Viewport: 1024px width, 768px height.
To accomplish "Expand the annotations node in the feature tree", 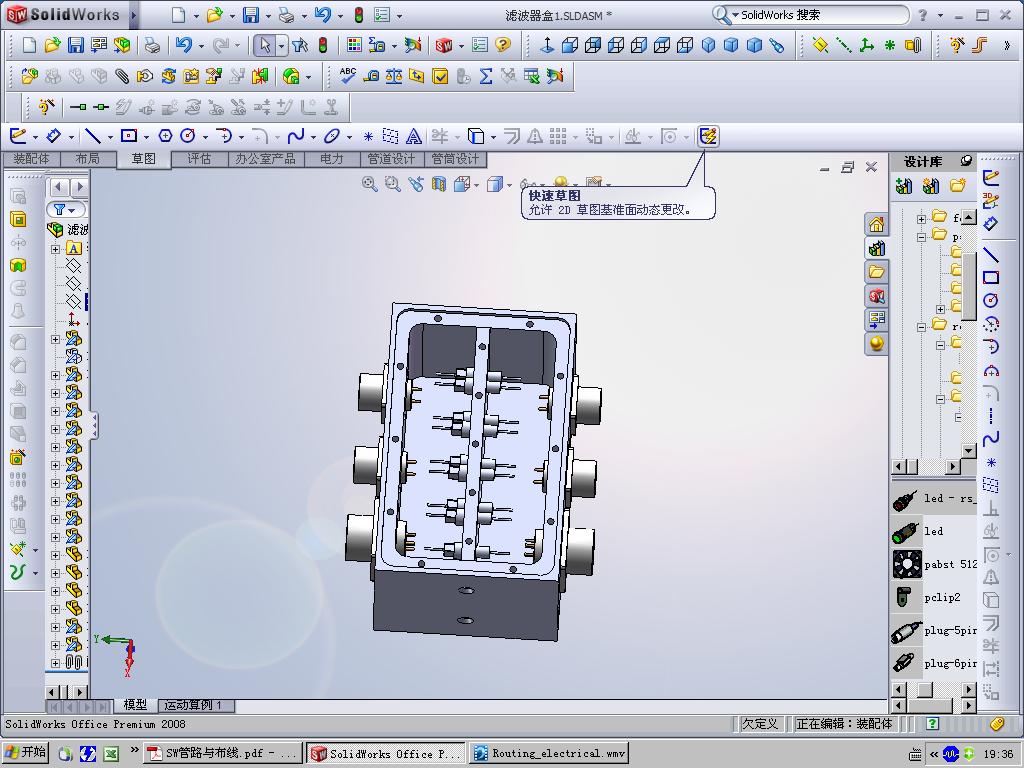I will [x=56, y=249].
